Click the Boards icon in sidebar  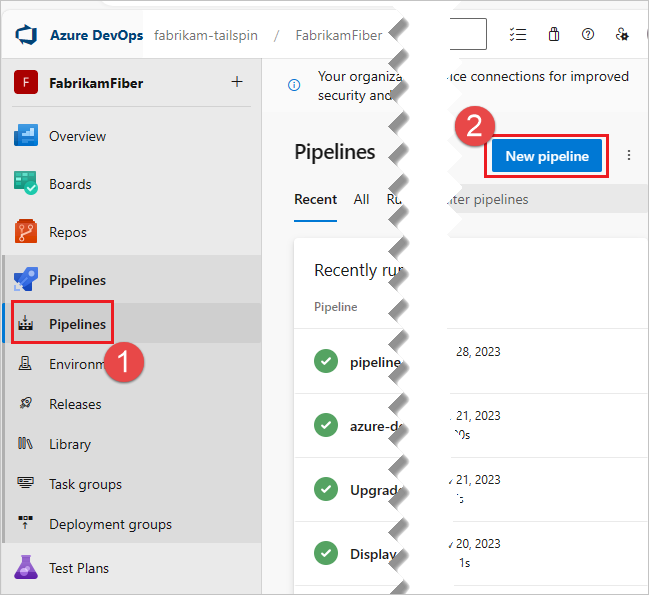pyautogui.click(x=26, y=184)
